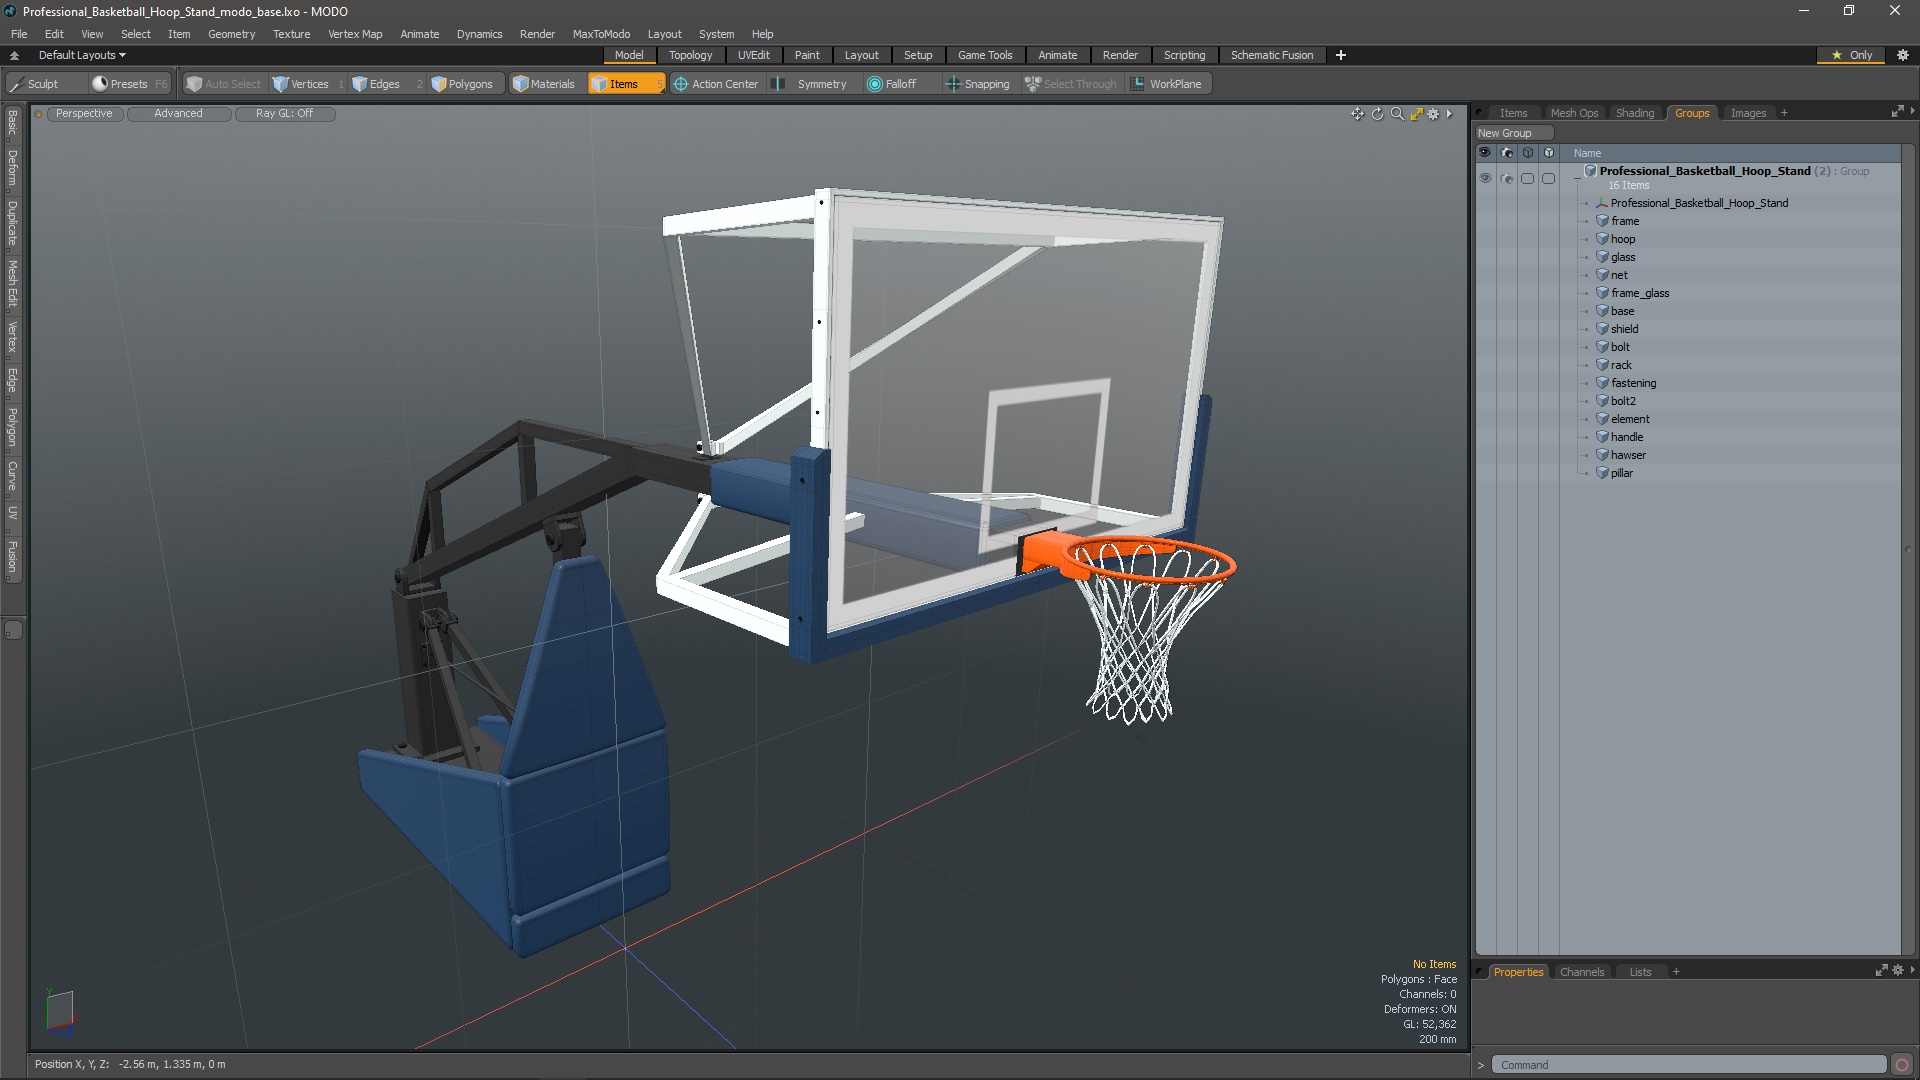Click the Falloff icon
This screenshot has width=1920, height=1080.
[x=875, y=84]
